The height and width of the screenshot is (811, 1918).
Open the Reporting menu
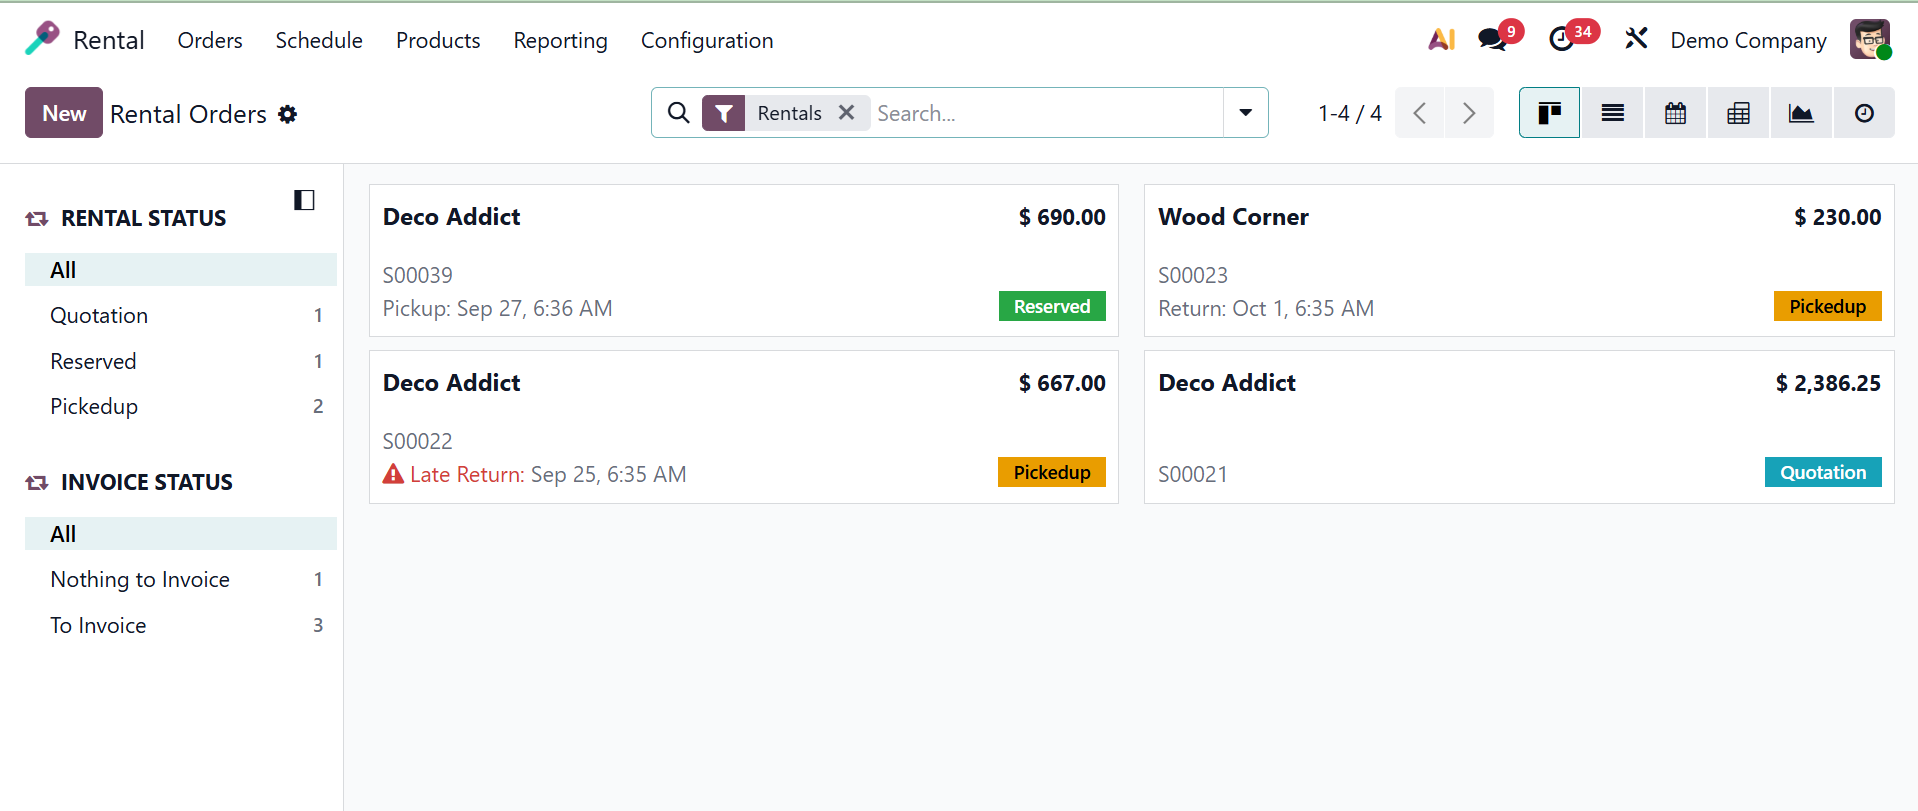(560, 41)
